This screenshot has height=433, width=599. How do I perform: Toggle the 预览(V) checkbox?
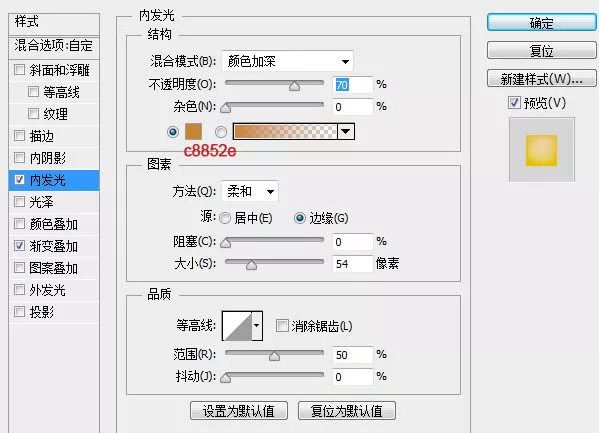514,102
